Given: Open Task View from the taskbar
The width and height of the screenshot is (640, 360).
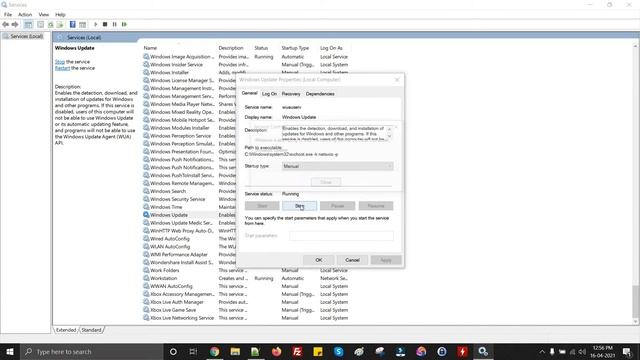Looking at the screenshot, I should (x=193, y=351).
